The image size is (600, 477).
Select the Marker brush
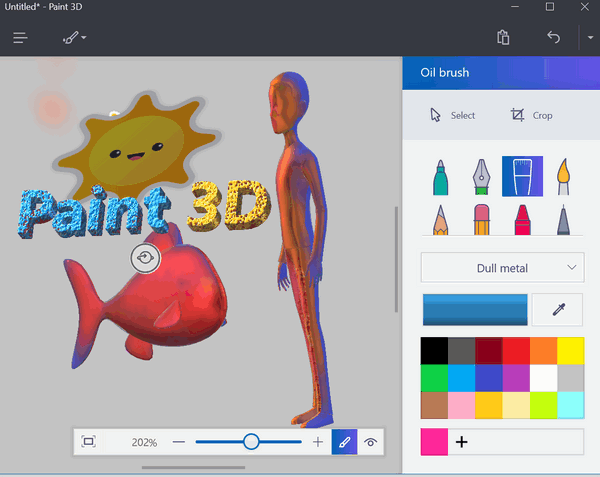click(x=440, y=177)
